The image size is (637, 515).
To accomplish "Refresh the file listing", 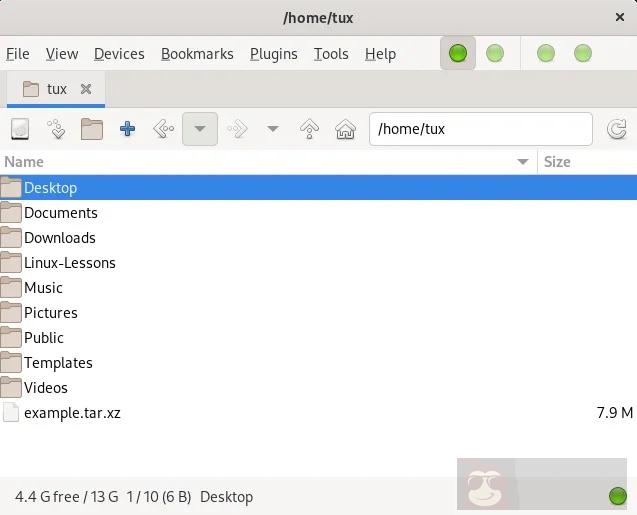I will pos(616,129).
